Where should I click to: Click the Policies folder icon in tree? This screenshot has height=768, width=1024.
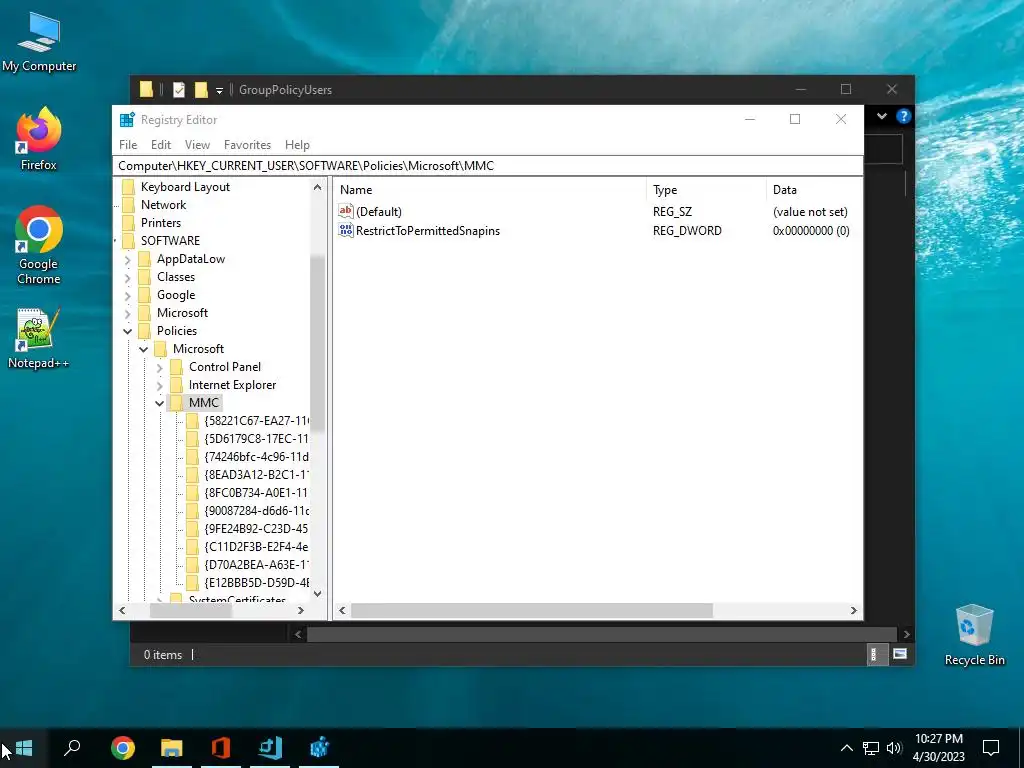[x=144, y=330]
